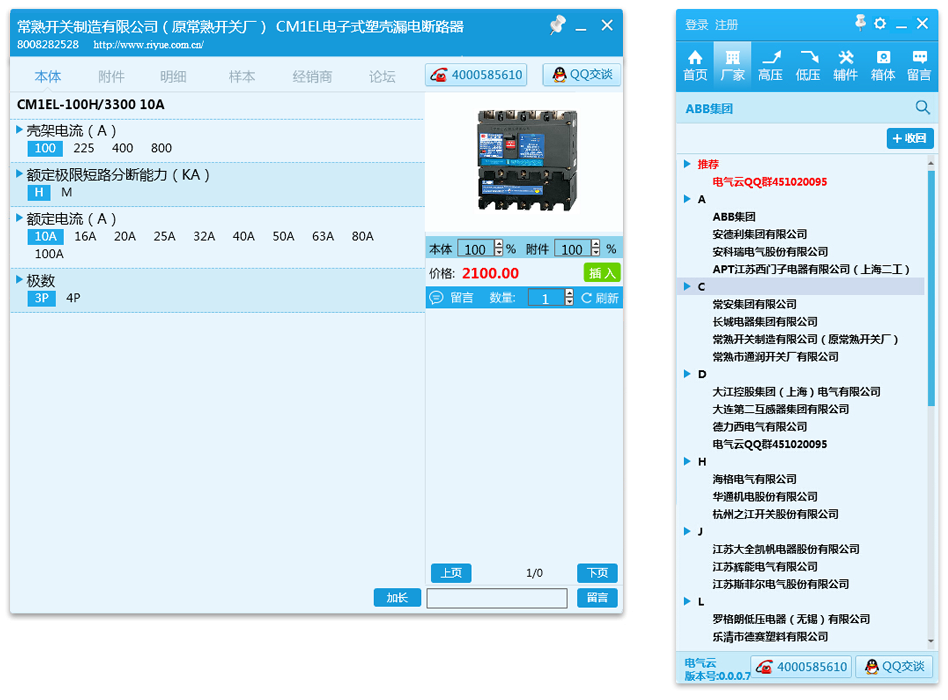Image resolution: width=948 pixels, height=700 pixels.
Task: Open the 留言 message icon in toolbar
Action: (919, 65)
